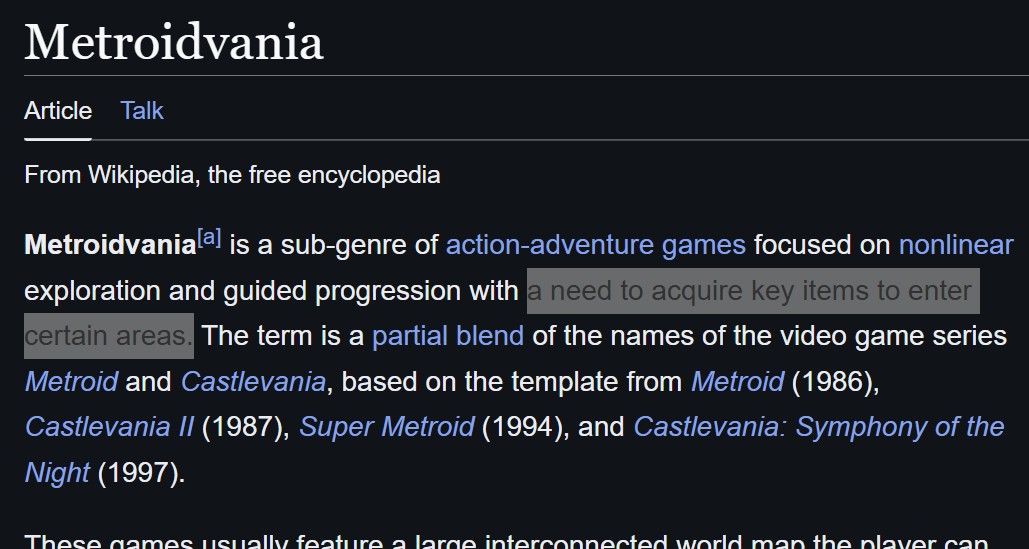Open Castlevania: Symphony of the Night link
The image size is (1029, 549).
point(818,427)
